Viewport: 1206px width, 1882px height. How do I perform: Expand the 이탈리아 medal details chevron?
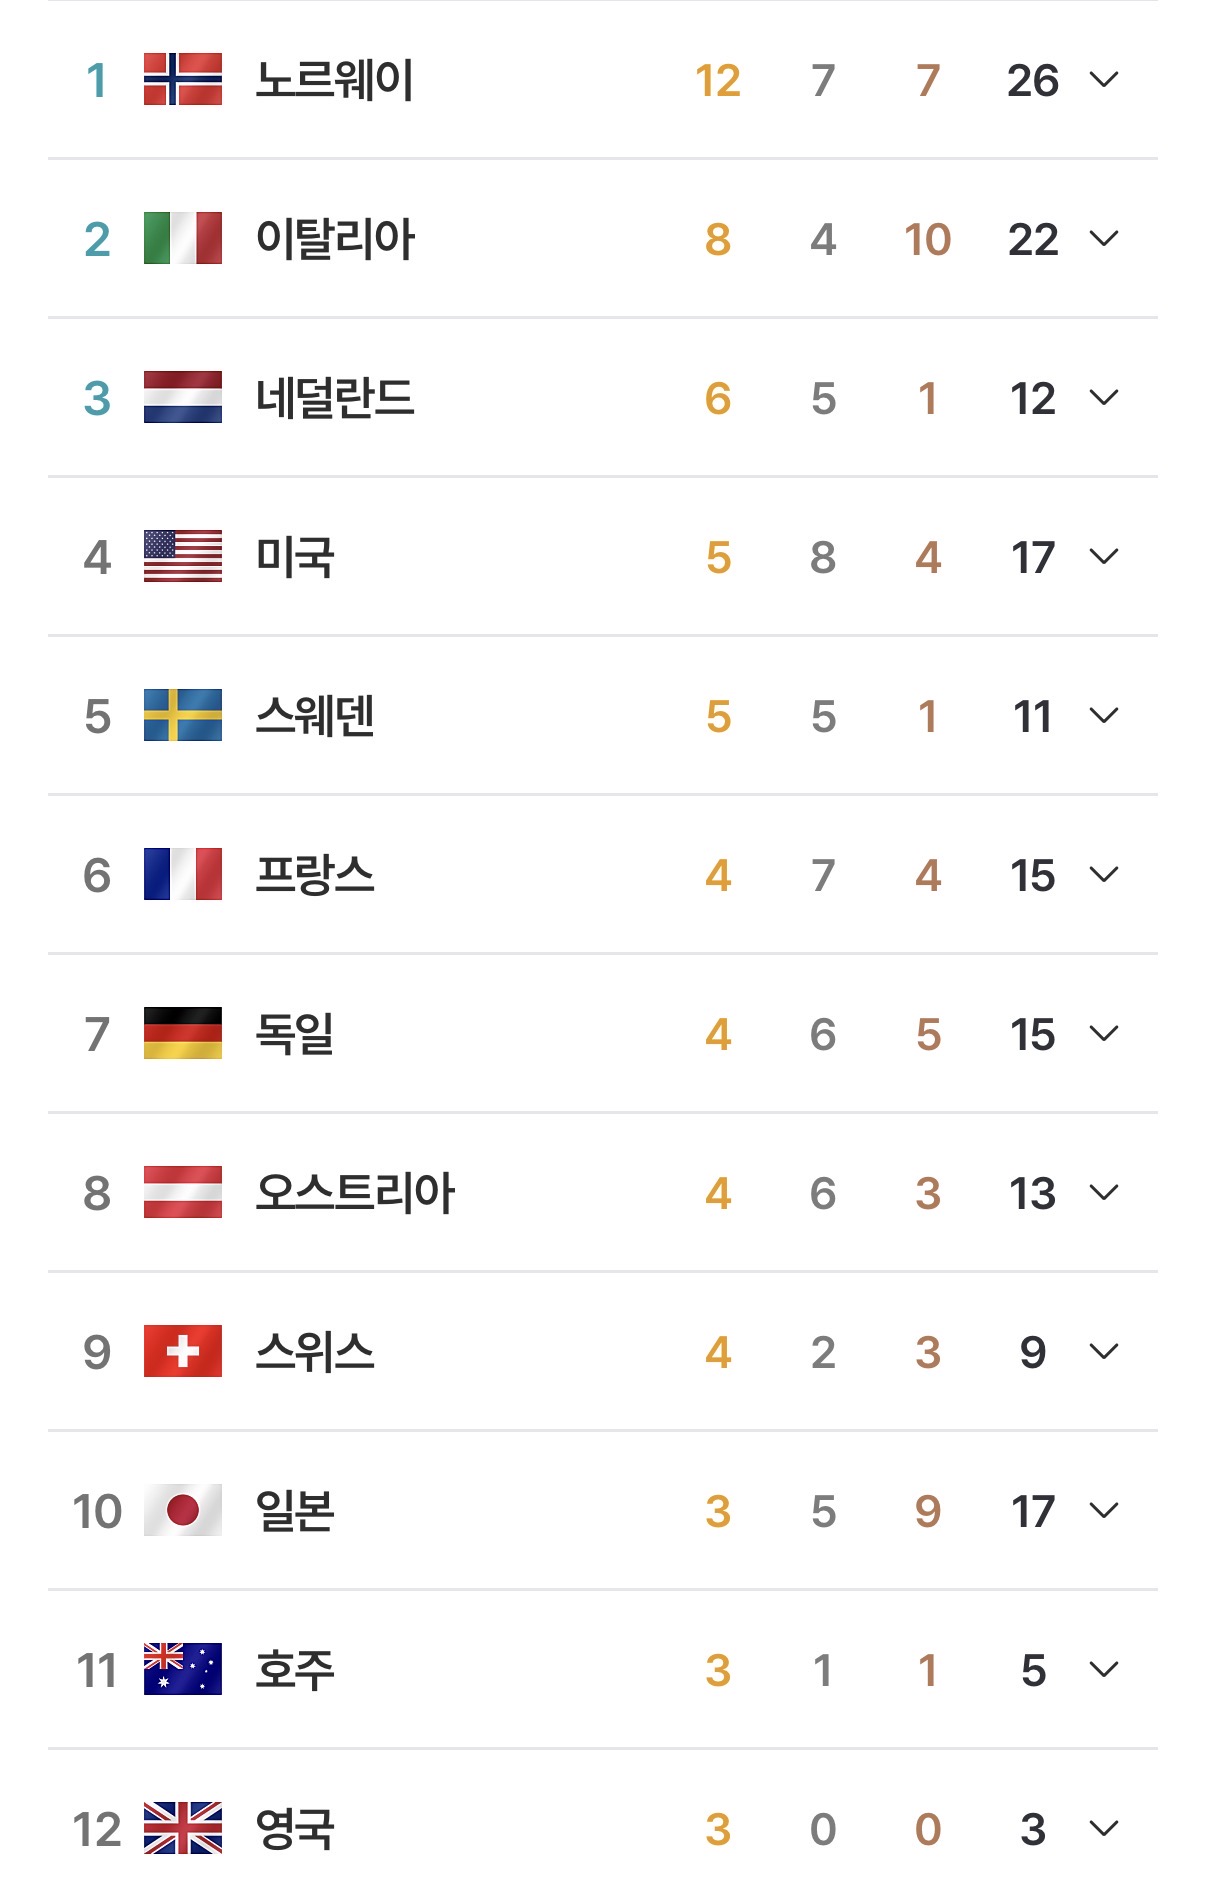[x=1104, y=239]
